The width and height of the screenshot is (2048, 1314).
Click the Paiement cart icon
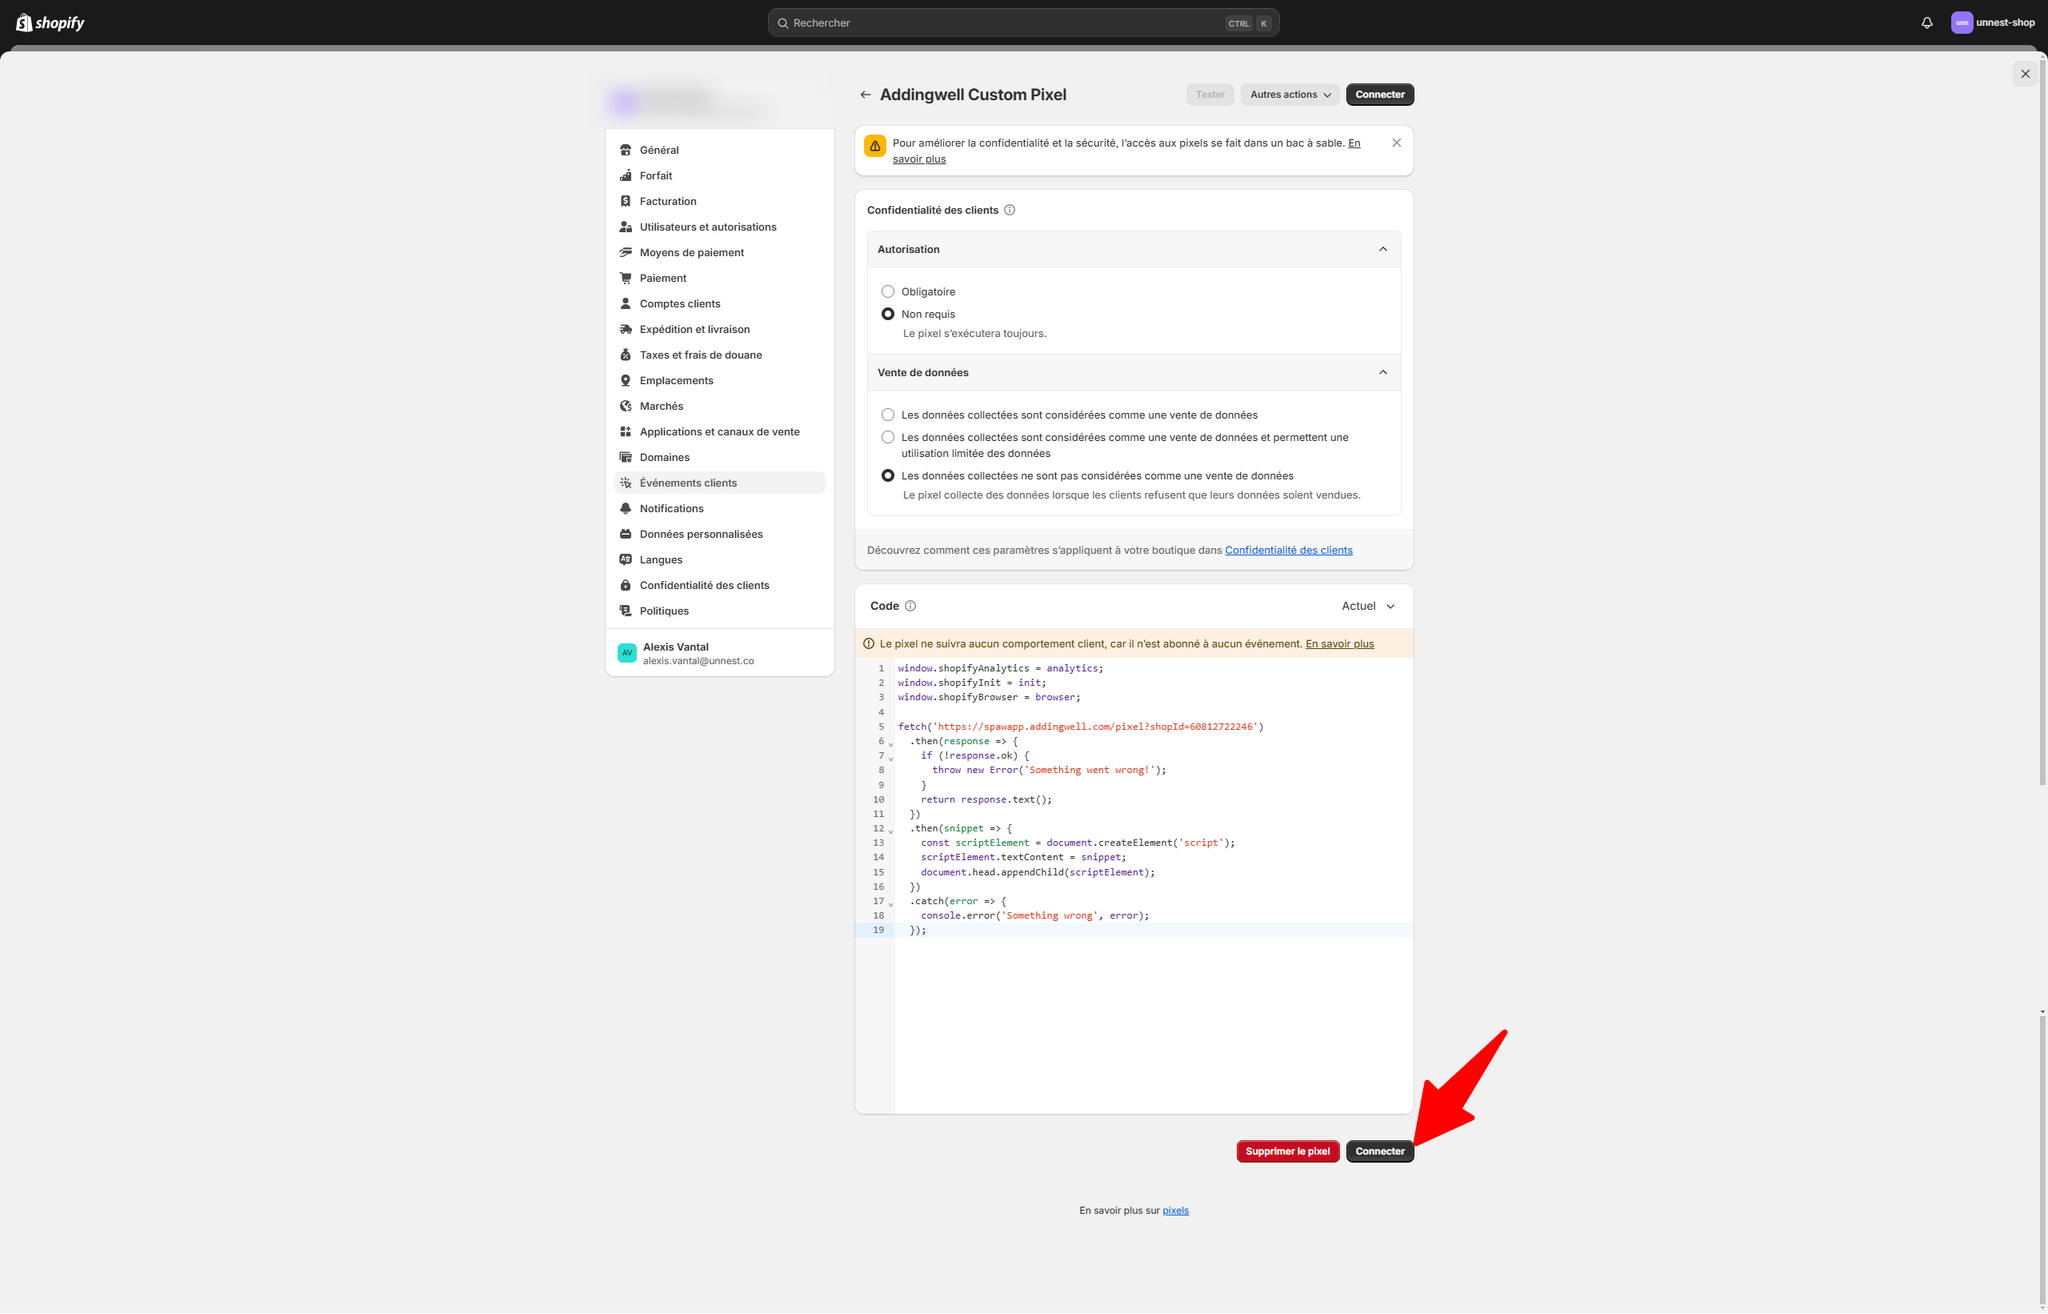click(x=626, y=278)
